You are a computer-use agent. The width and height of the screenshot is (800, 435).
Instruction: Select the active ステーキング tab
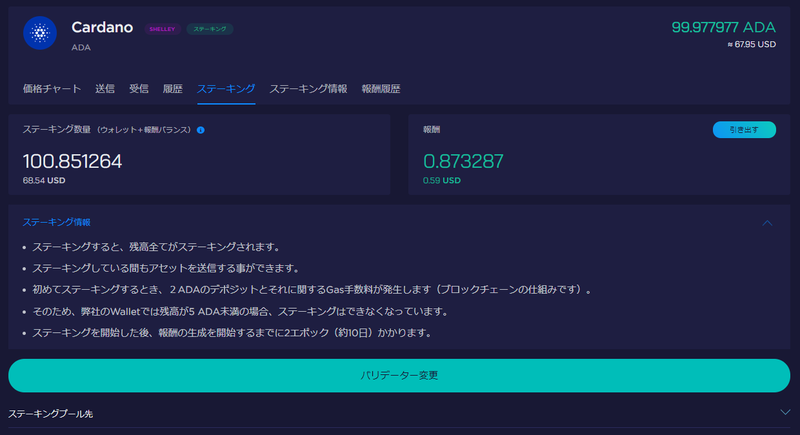pos(226,89)
